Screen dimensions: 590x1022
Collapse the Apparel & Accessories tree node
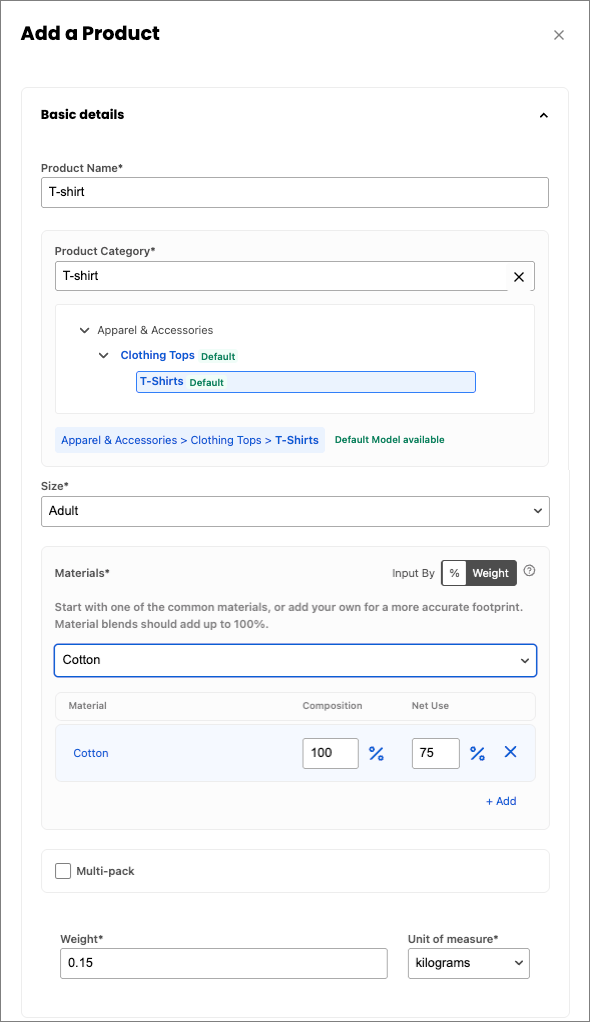pos(84,330)
